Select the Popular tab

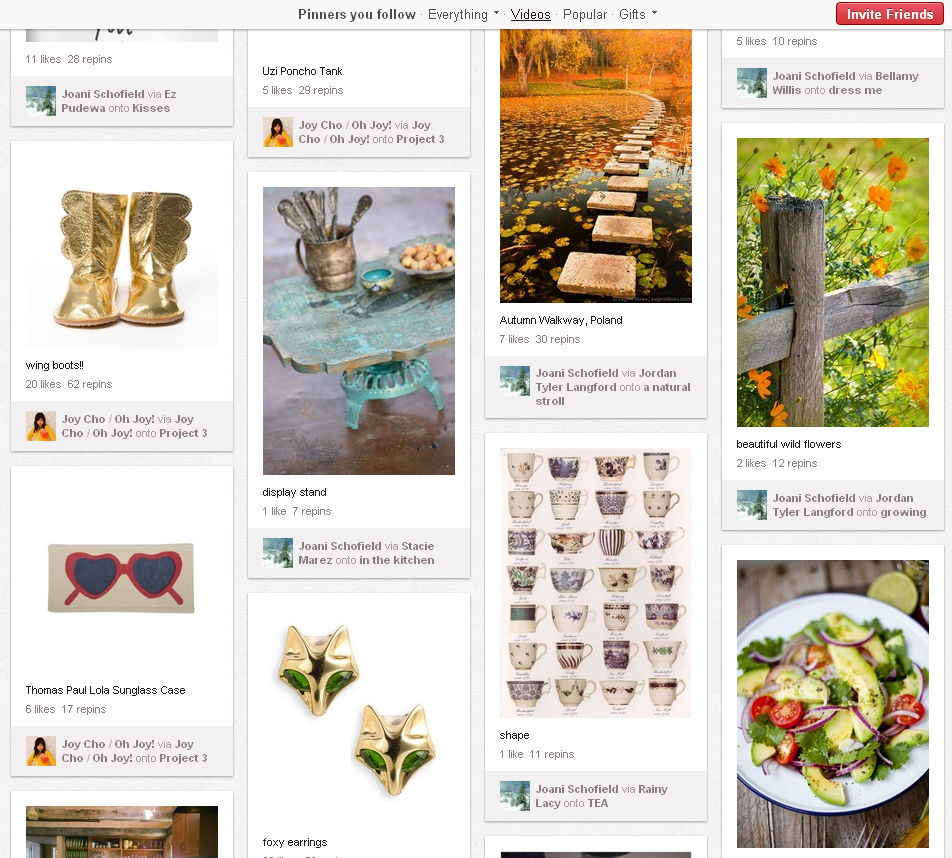click(x=585, y=14)
